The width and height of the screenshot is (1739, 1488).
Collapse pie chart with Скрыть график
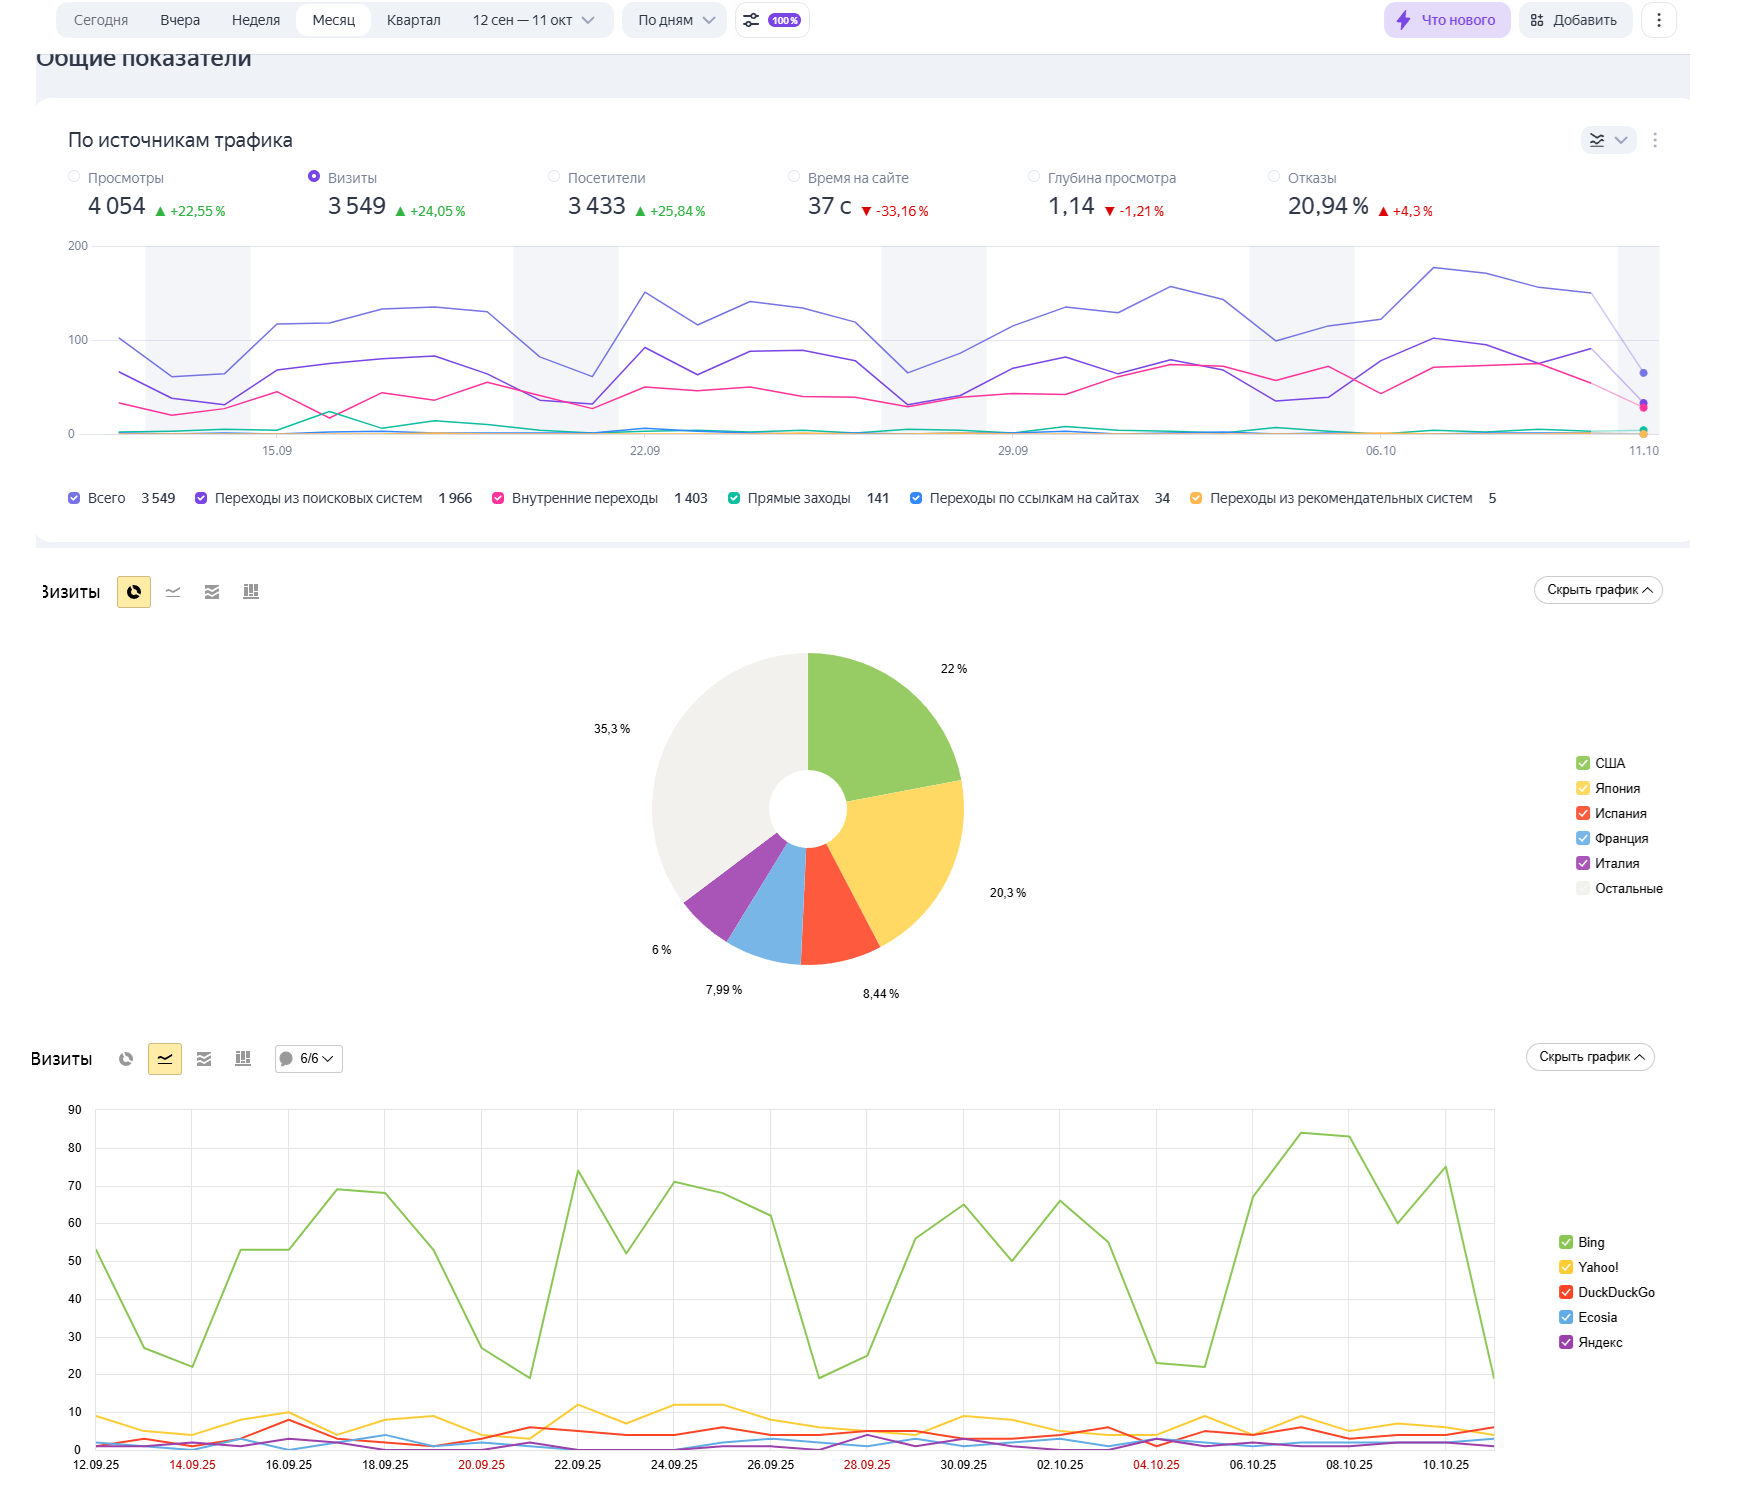pos(1597,590)
